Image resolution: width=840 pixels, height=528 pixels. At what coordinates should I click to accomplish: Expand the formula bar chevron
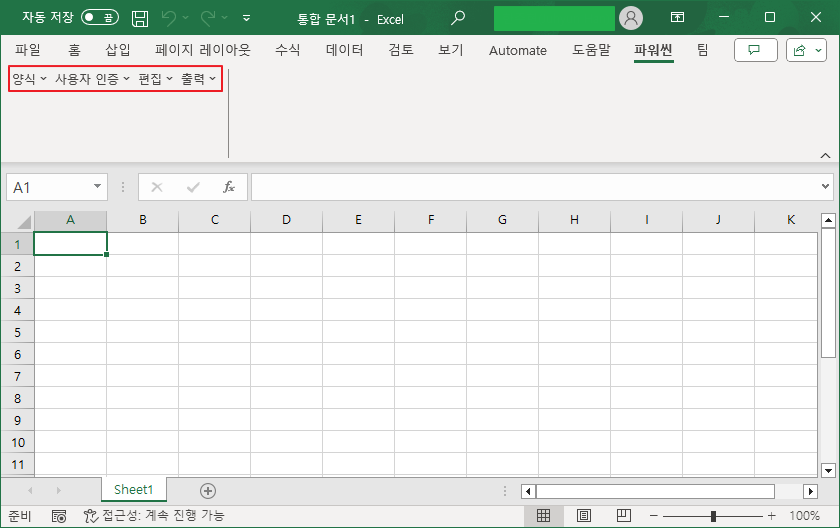825,186
